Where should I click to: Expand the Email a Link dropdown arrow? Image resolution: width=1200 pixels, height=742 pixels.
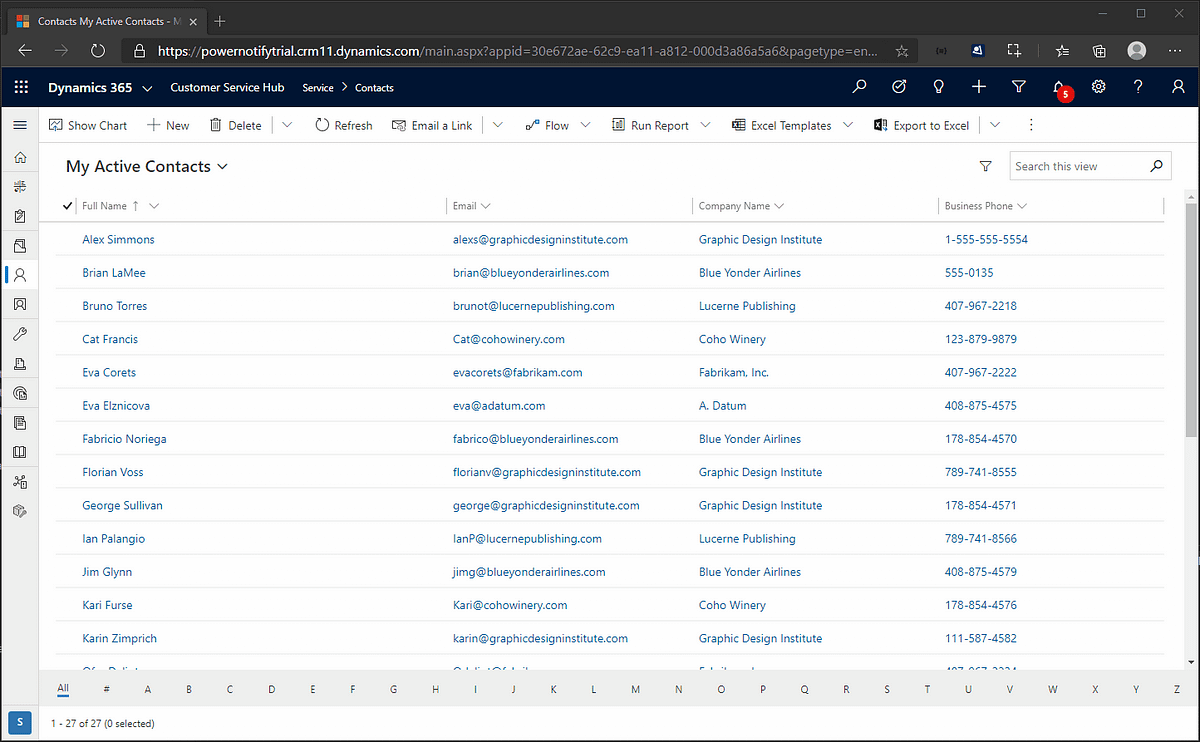point(498,125)
